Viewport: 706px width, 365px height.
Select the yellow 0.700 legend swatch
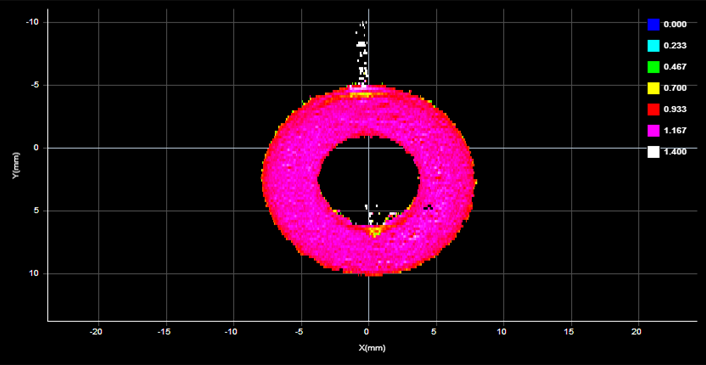(653, 88)
